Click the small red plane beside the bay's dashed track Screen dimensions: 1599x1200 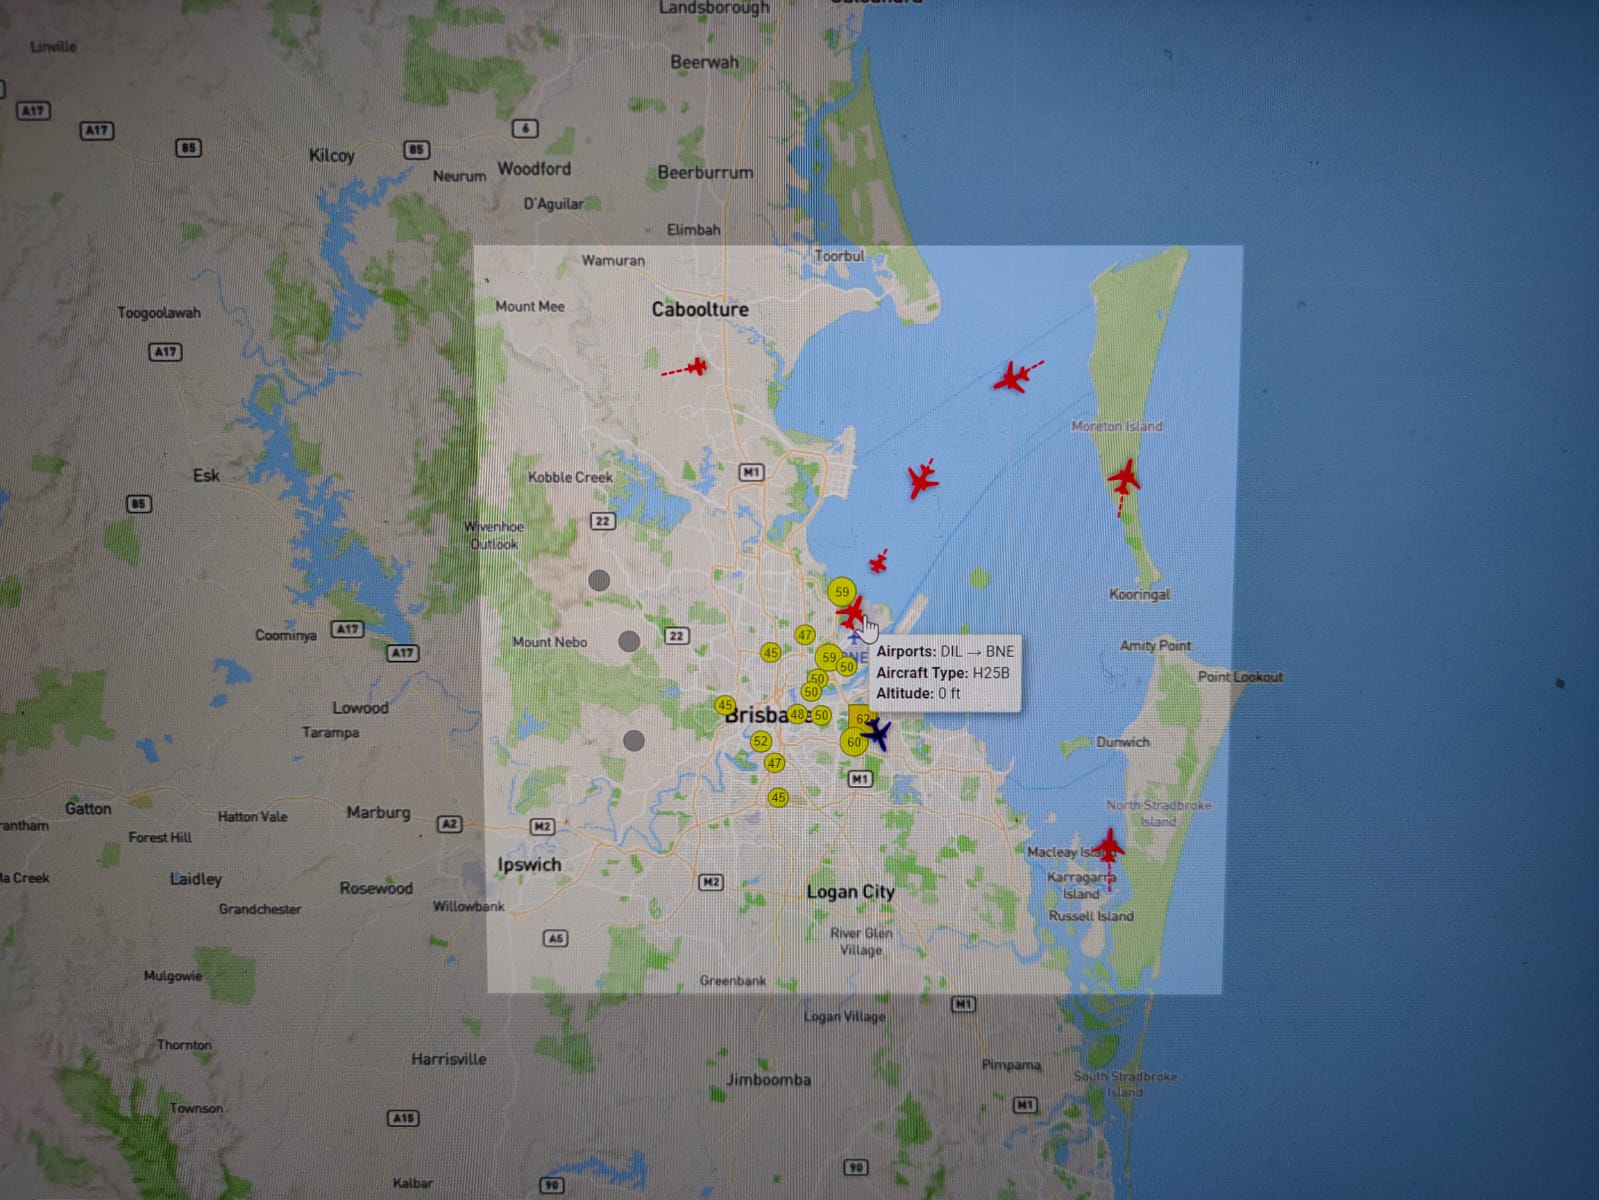click(x=878, y=562)
